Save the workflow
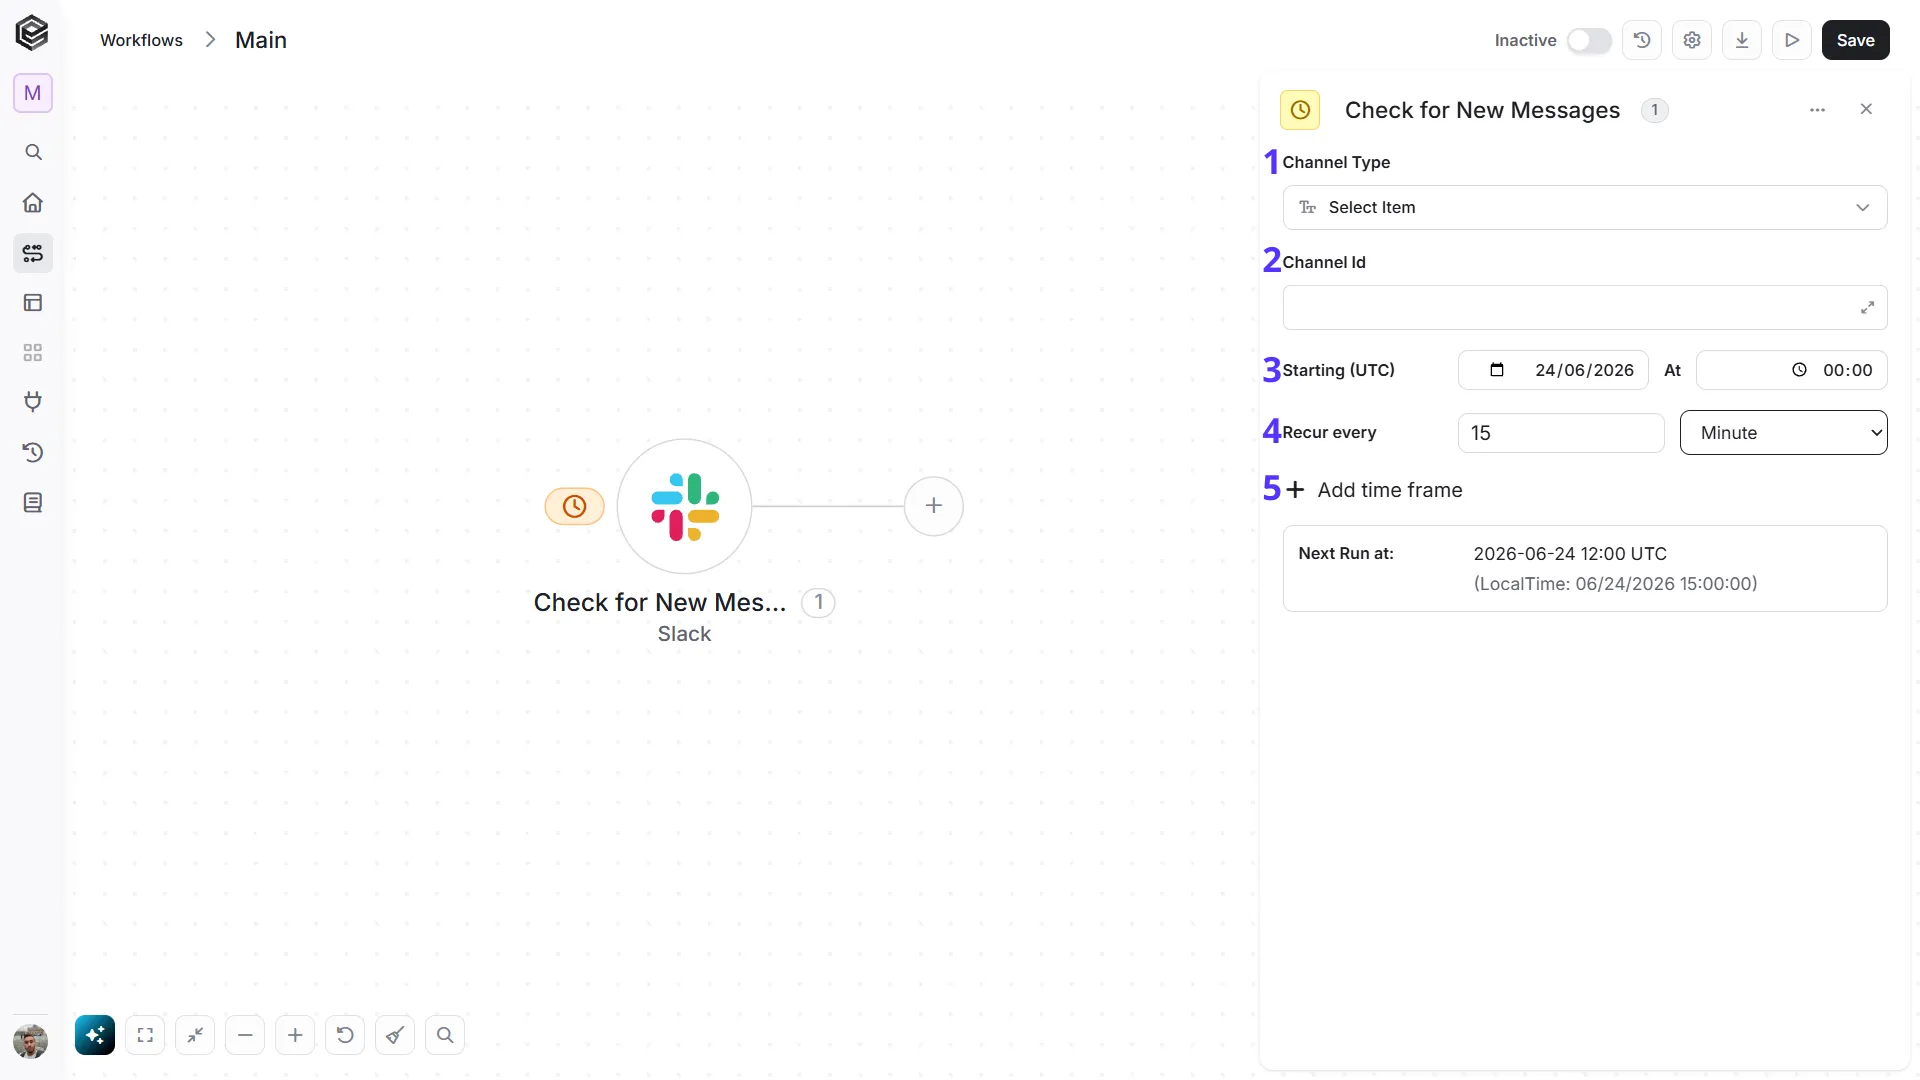This screenshot has height=1080, width=1920. [x=1855, y=40]
